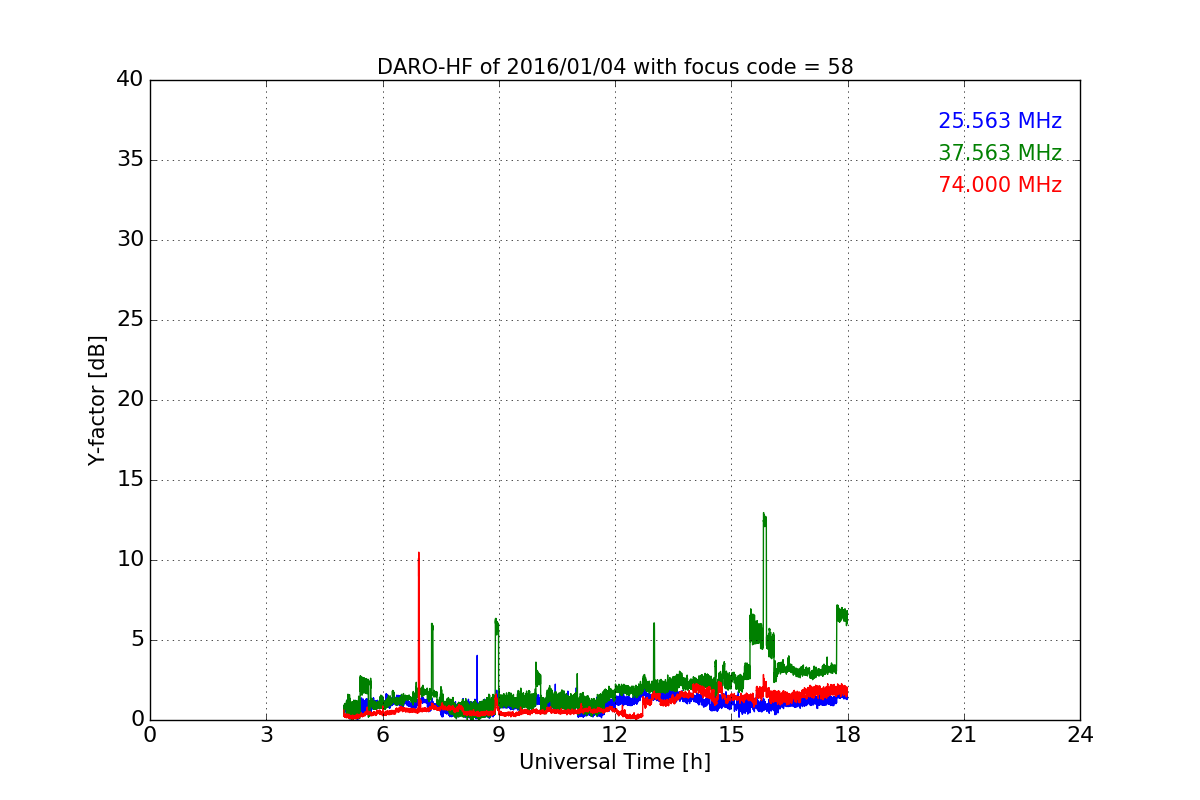Click the y-axis tick label 40
1200x800 pixels.
(130, 80)
